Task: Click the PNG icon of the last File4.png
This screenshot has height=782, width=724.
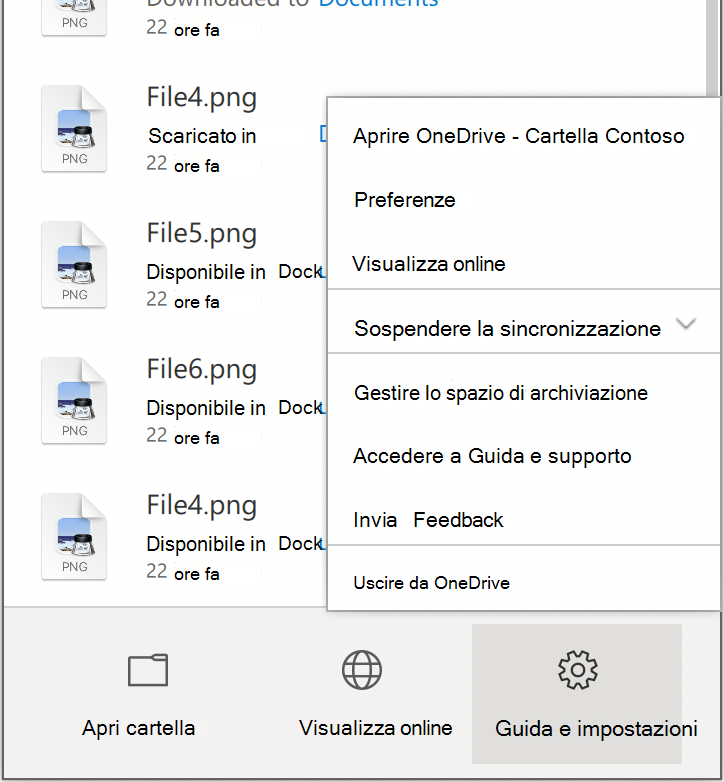Action: [74, 537]
